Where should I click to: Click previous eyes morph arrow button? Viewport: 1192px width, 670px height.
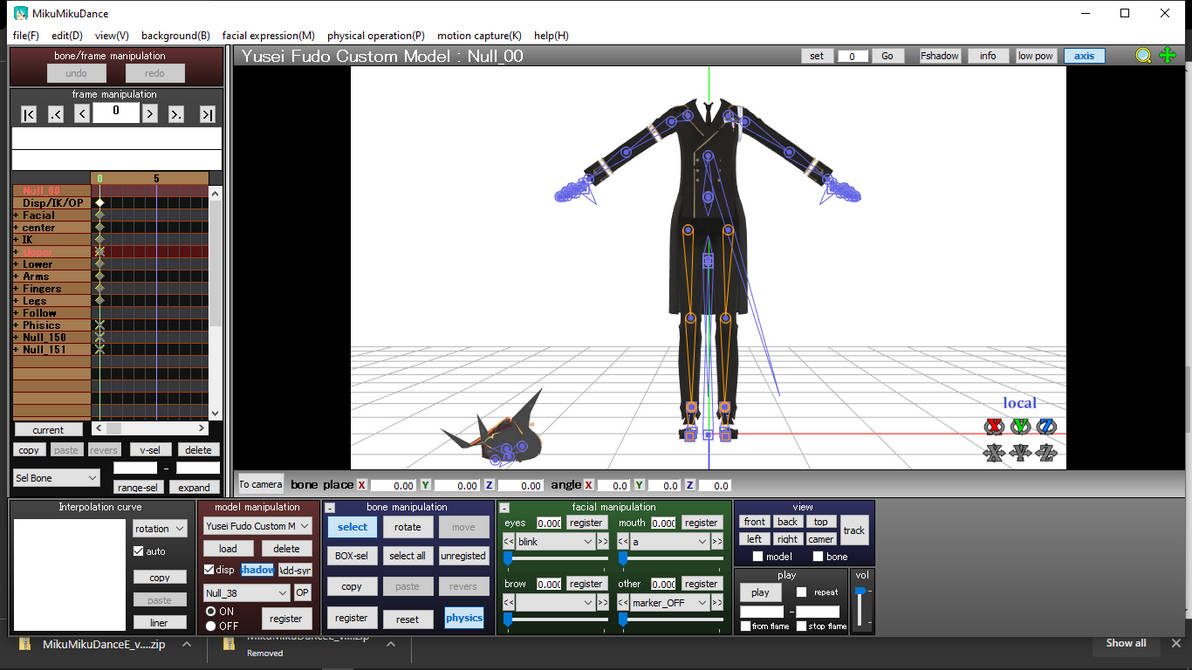[x=509, y=541]
